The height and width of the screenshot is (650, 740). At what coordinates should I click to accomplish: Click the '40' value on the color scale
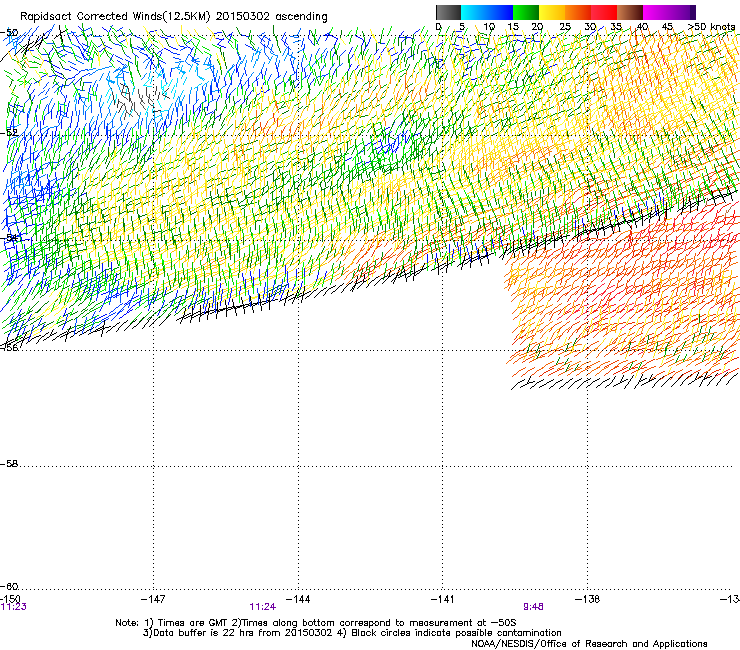(x=642, y=27)
